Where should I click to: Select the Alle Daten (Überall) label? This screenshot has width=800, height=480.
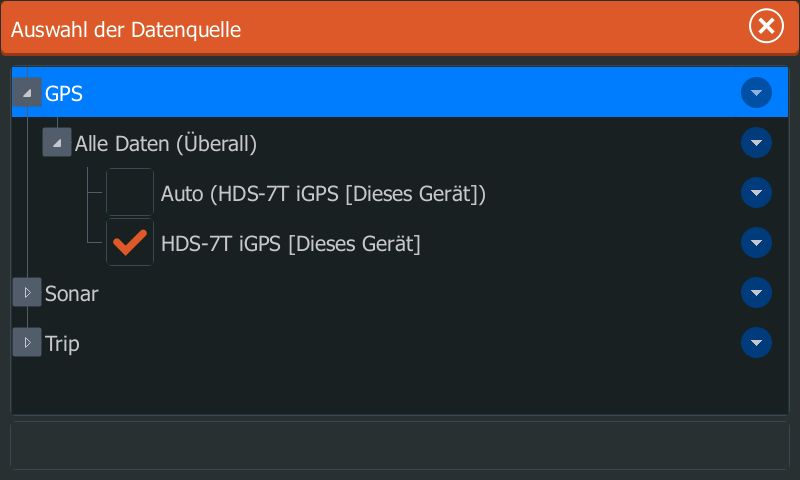tap(166, 144)
